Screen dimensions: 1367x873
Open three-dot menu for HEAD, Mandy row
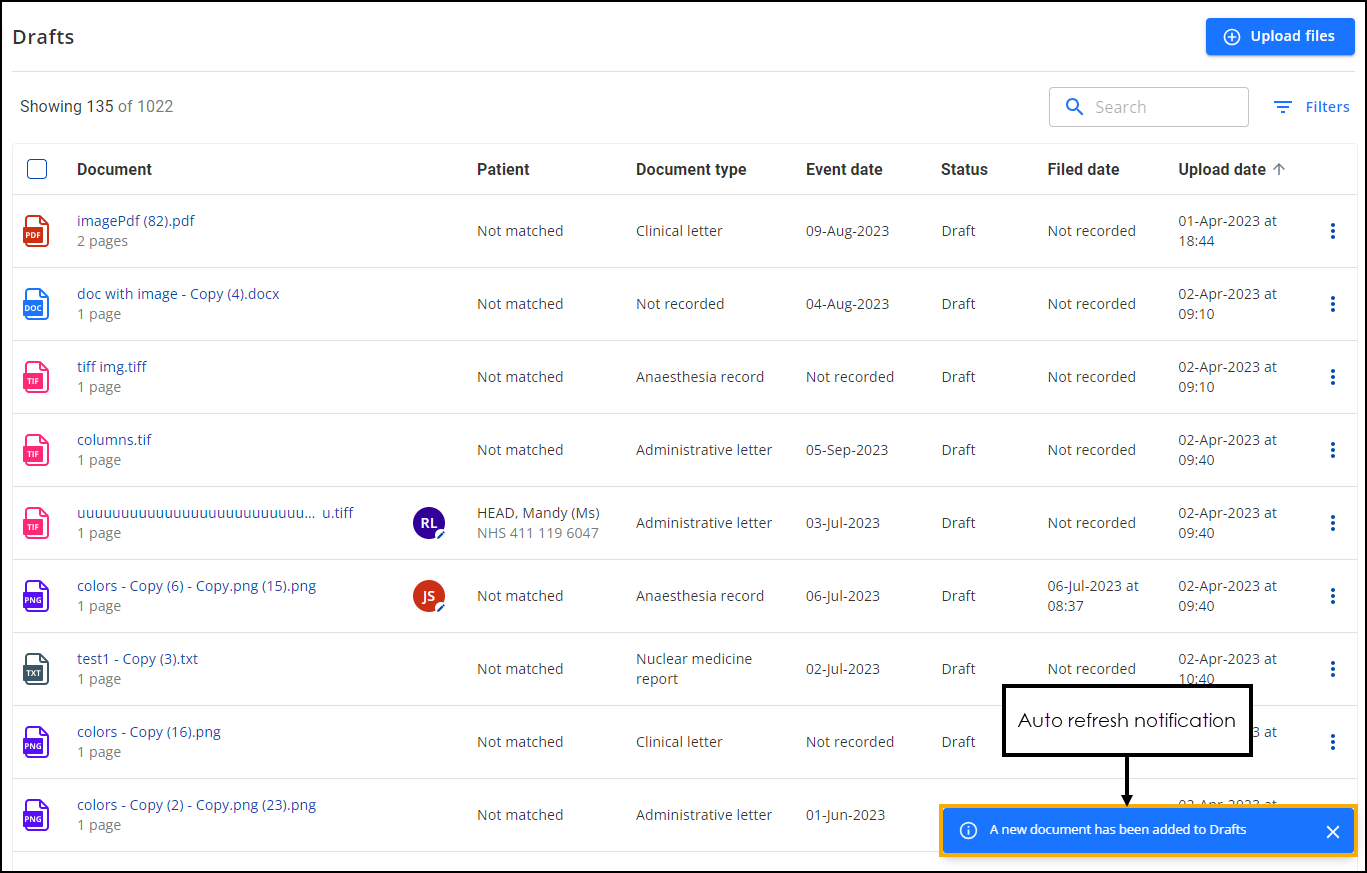coord(1332,523)
